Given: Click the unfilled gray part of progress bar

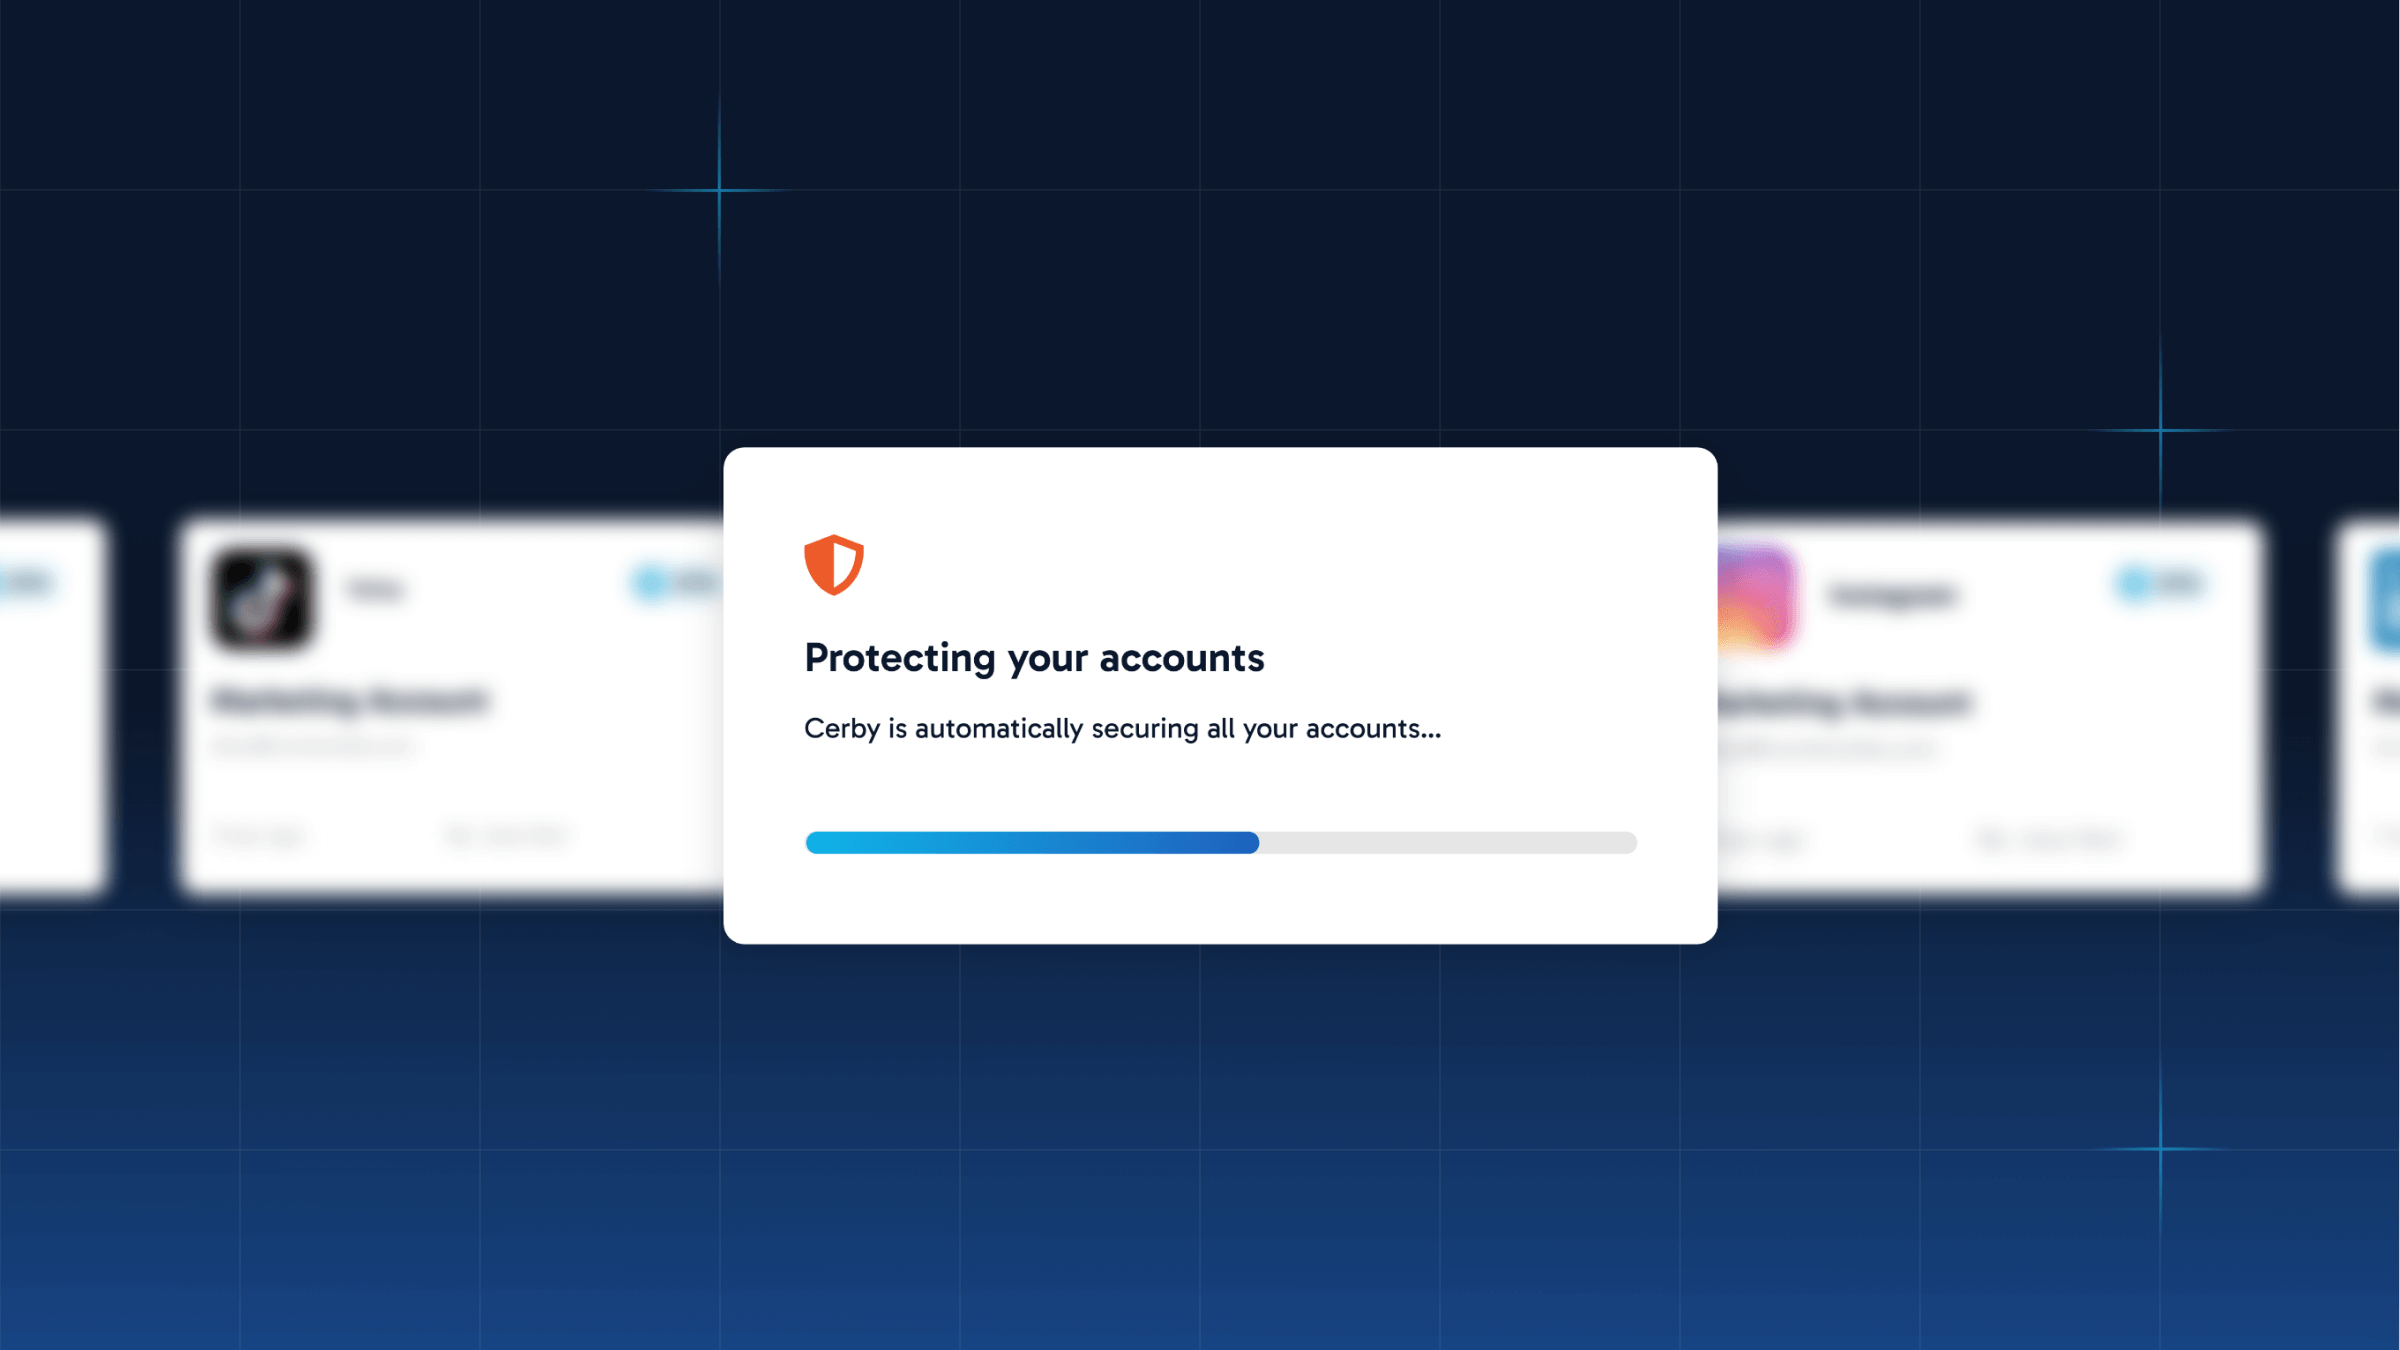Looking at the screenshot, I should [x=1448, y=842].
